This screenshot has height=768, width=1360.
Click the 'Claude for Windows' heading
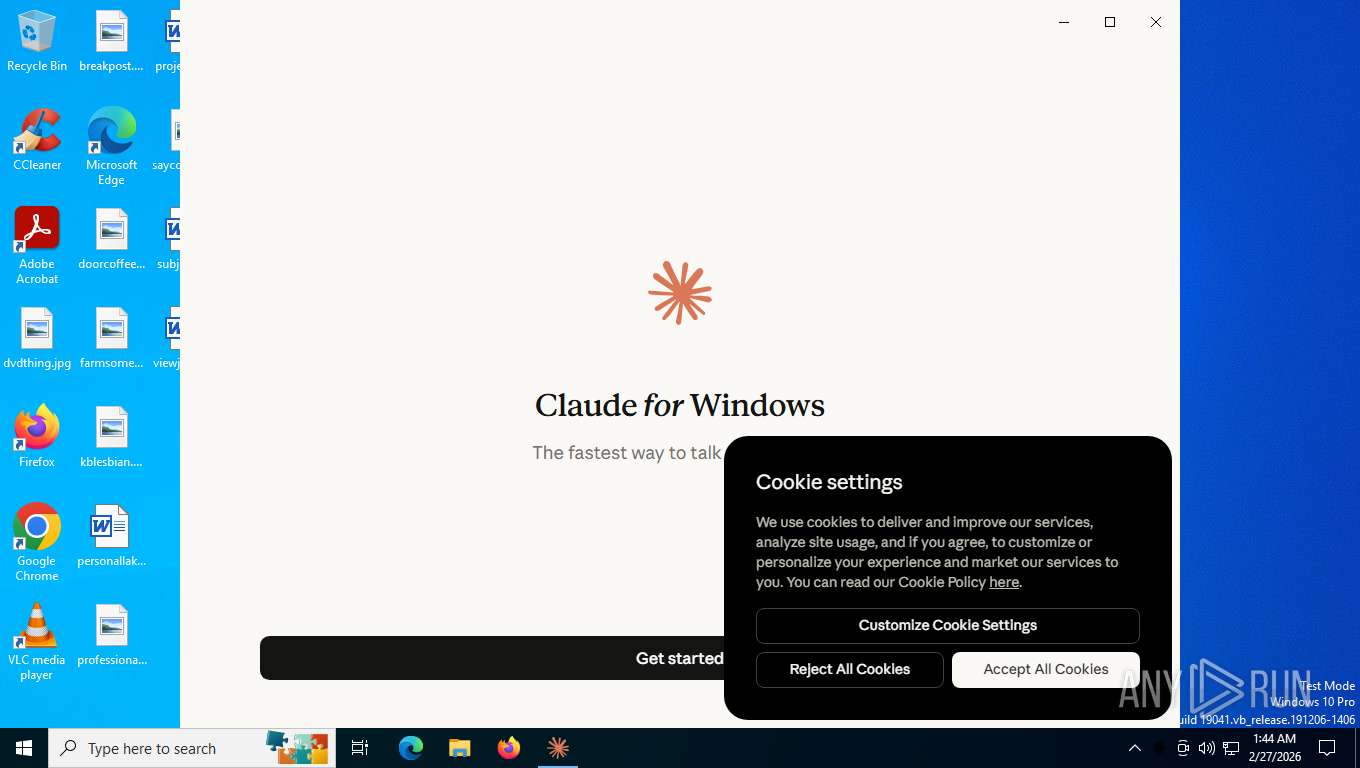click(680, 405)
